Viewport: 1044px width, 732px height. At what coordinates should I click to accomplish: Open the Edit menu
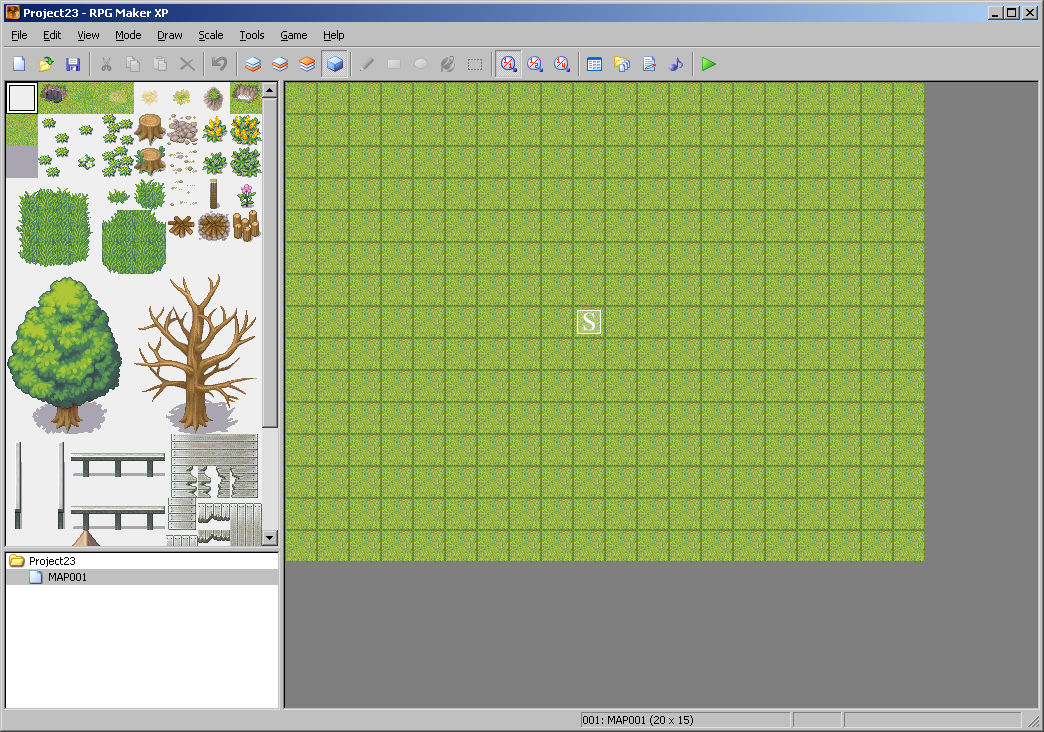pyautogui.click(x=52, y=35)
